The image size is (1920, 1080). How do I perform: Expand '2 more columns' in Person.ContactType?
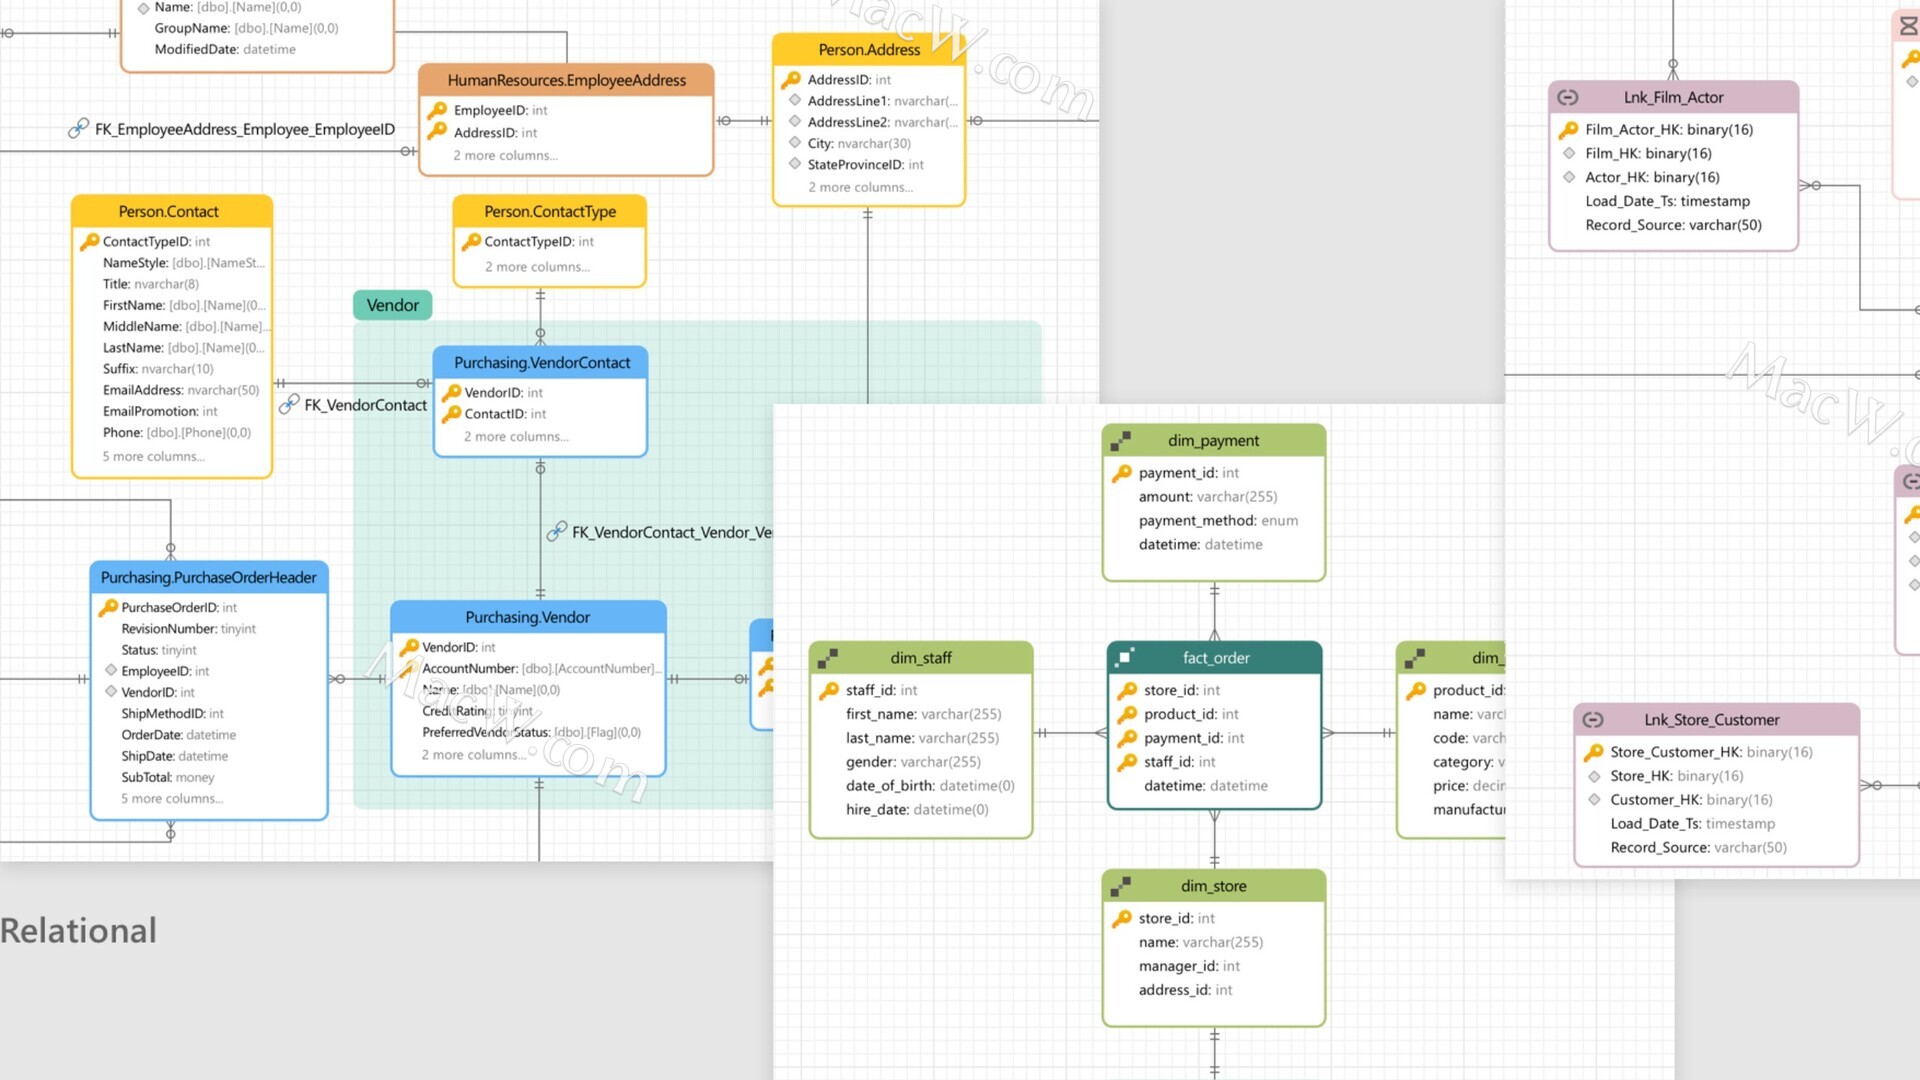538,267
